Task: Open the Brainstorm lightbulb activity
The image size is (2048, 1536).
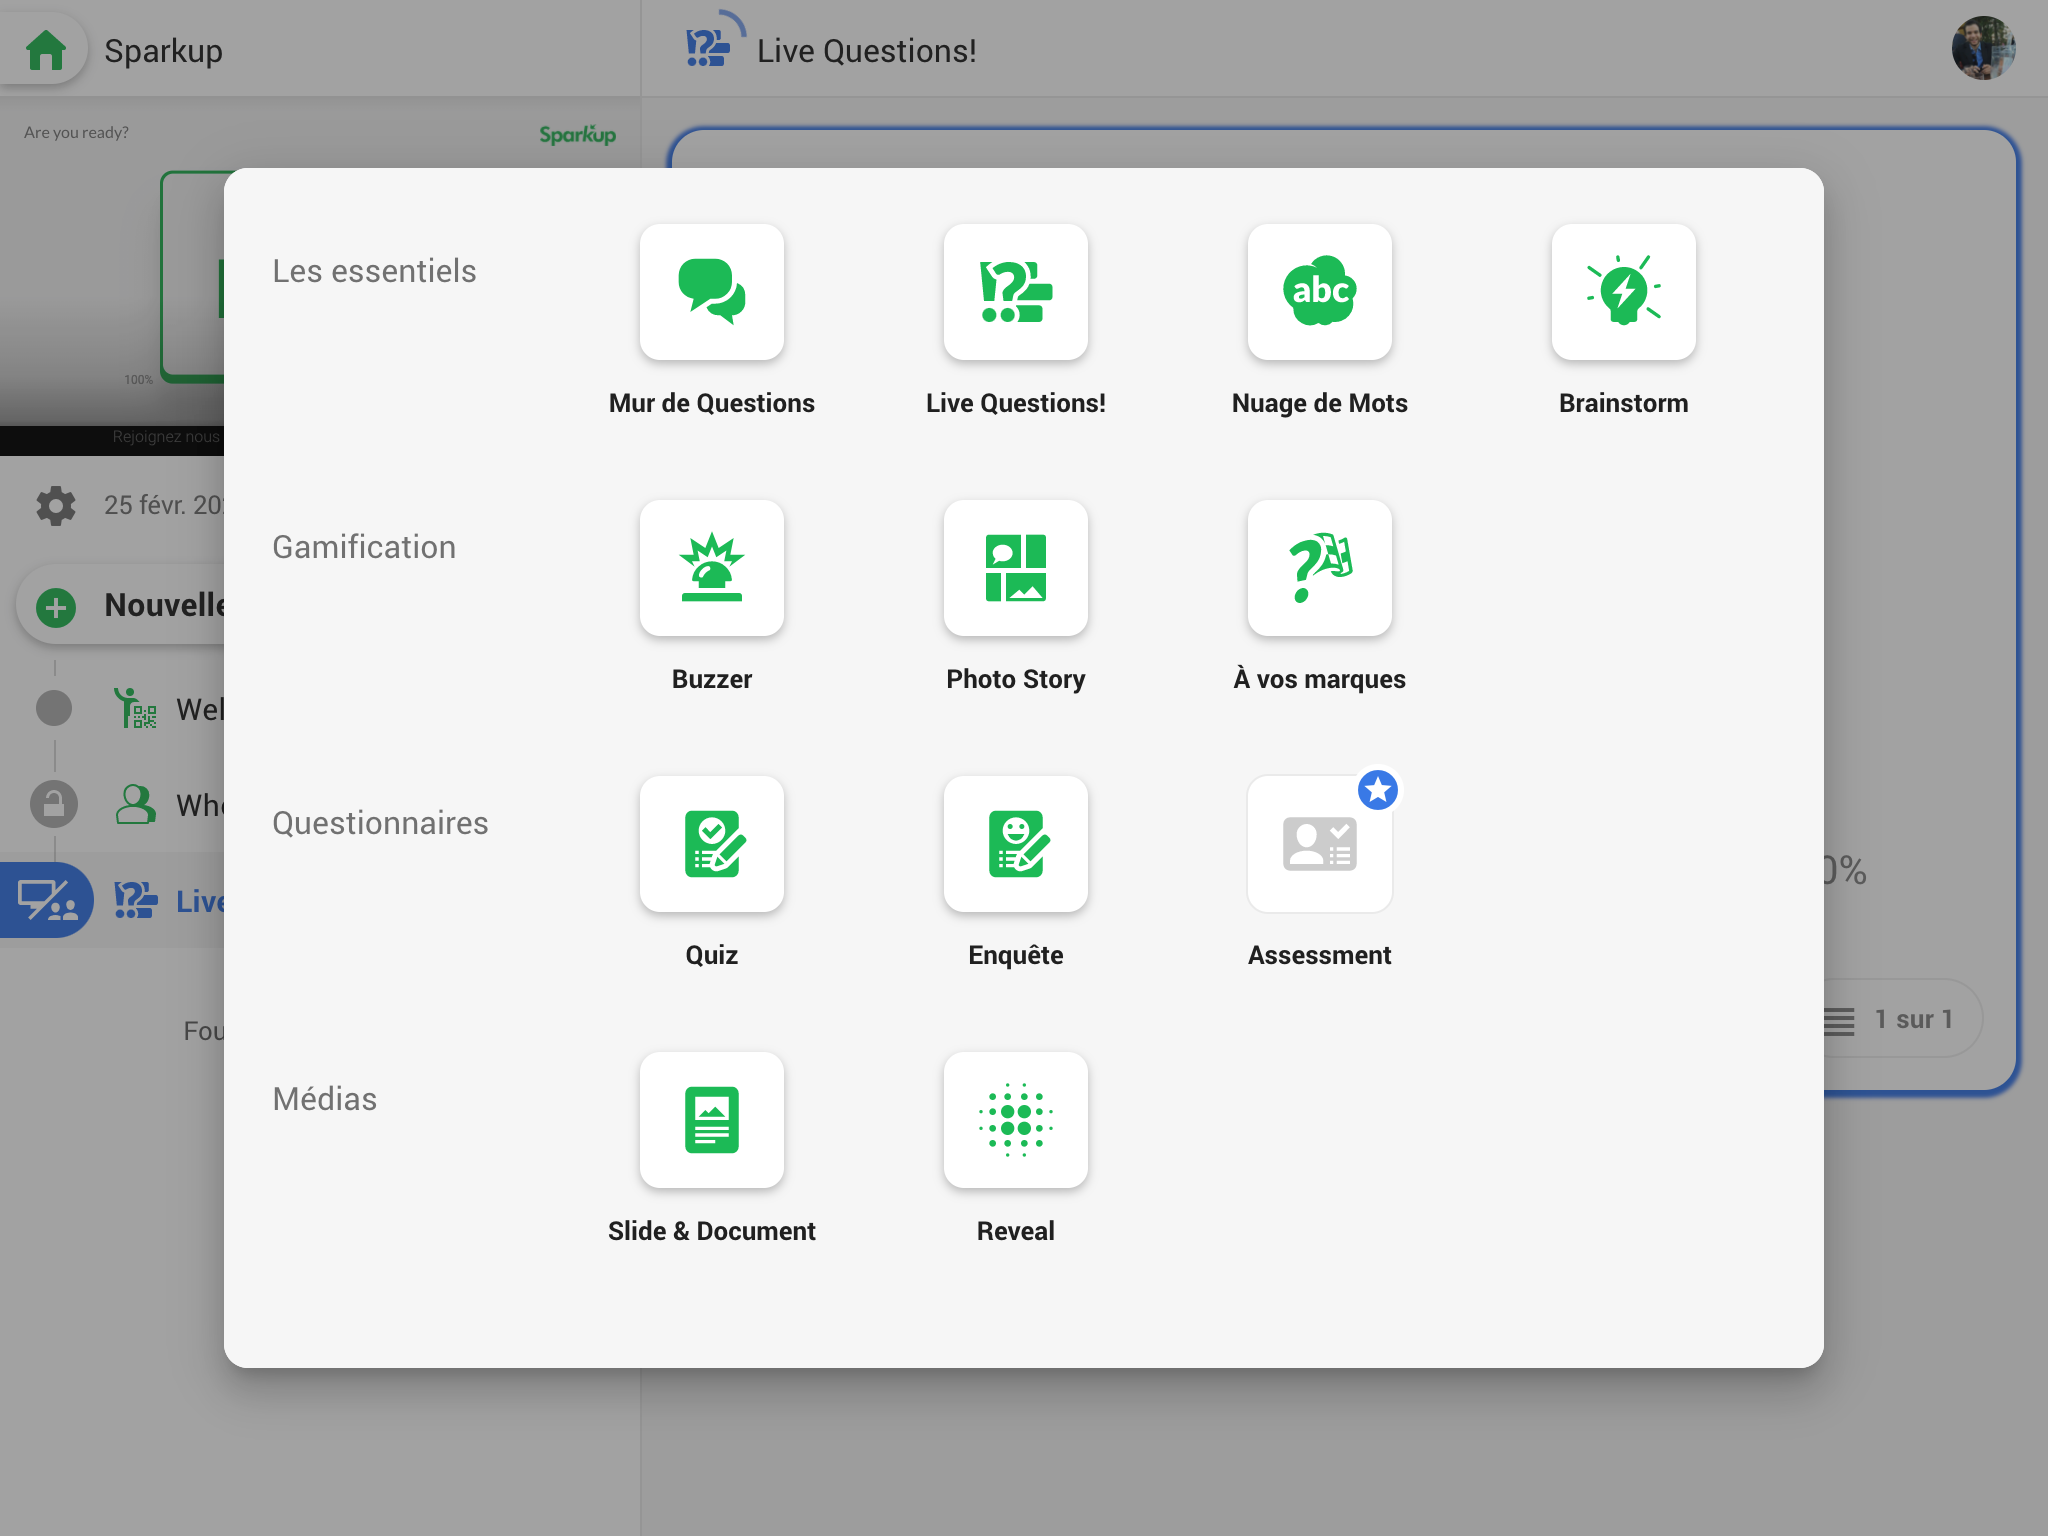Action: point(1622,291)
